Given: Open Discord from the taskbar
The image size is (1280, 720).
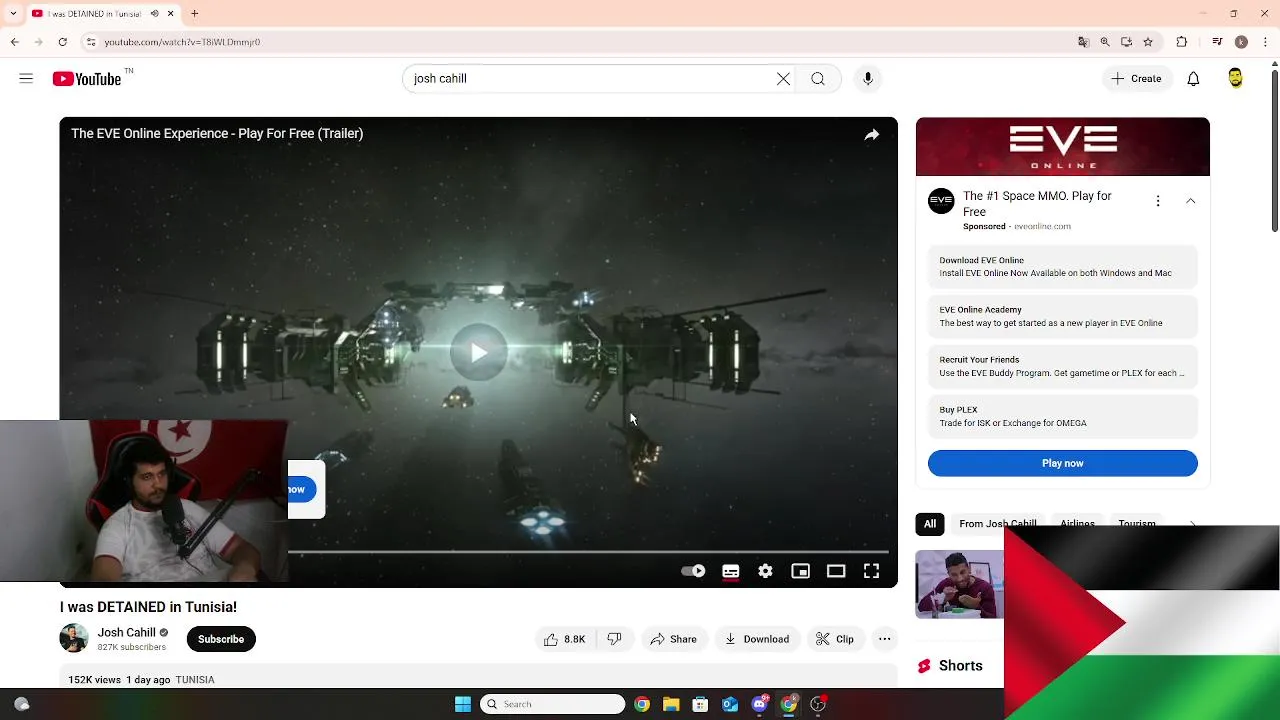Looking at the screenshot, I should point(759,704).
